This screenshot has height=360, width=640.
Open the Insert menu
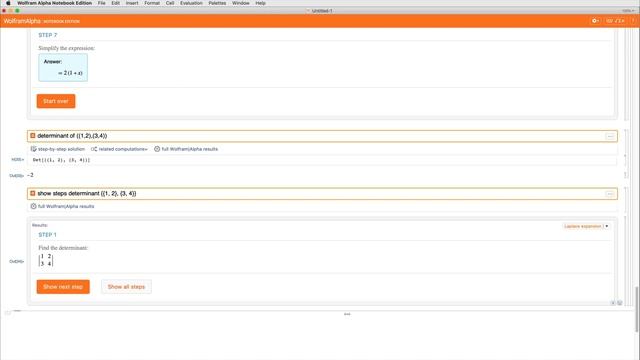point(132,3)
